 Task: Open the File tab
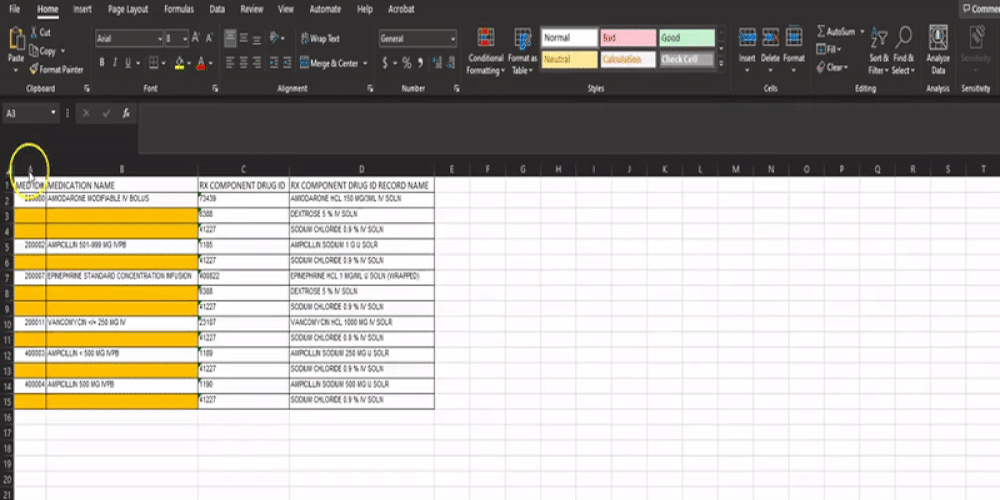15,9
